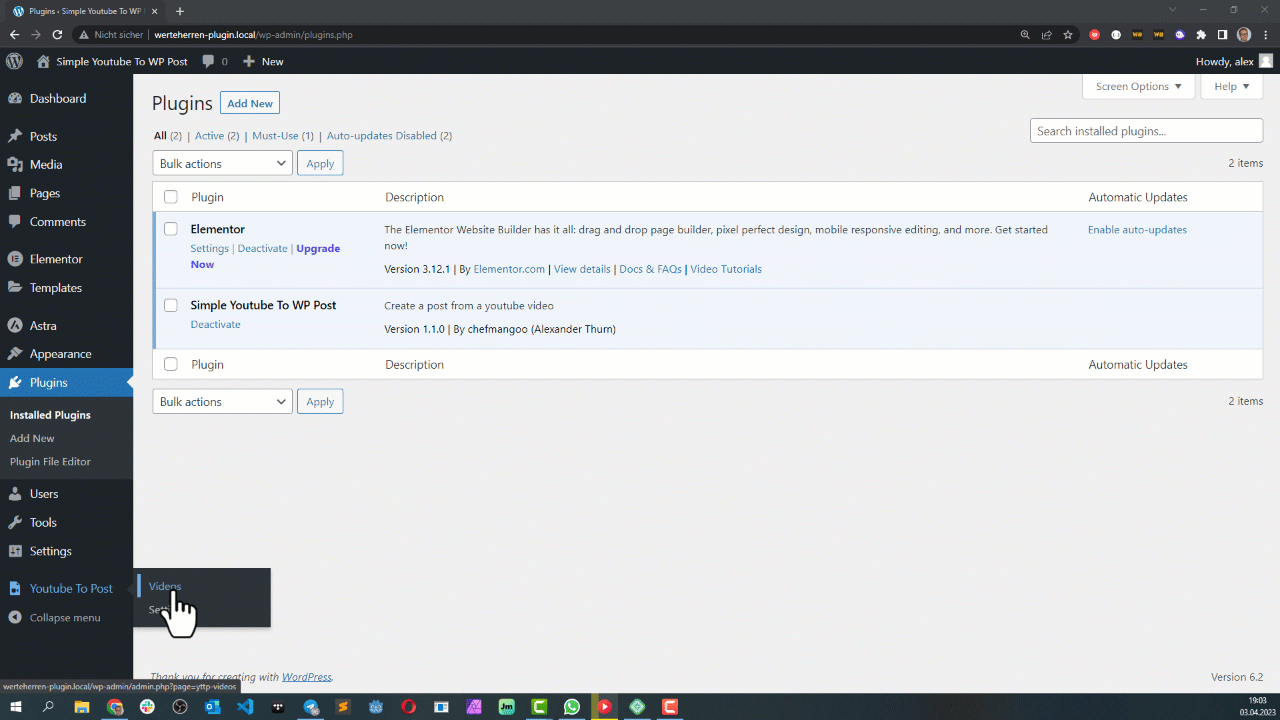Image resolution: width=1280 pixels, height=720 pixels.
Task: Click the browser Back arrow
Action: click(x=14, y=34)
